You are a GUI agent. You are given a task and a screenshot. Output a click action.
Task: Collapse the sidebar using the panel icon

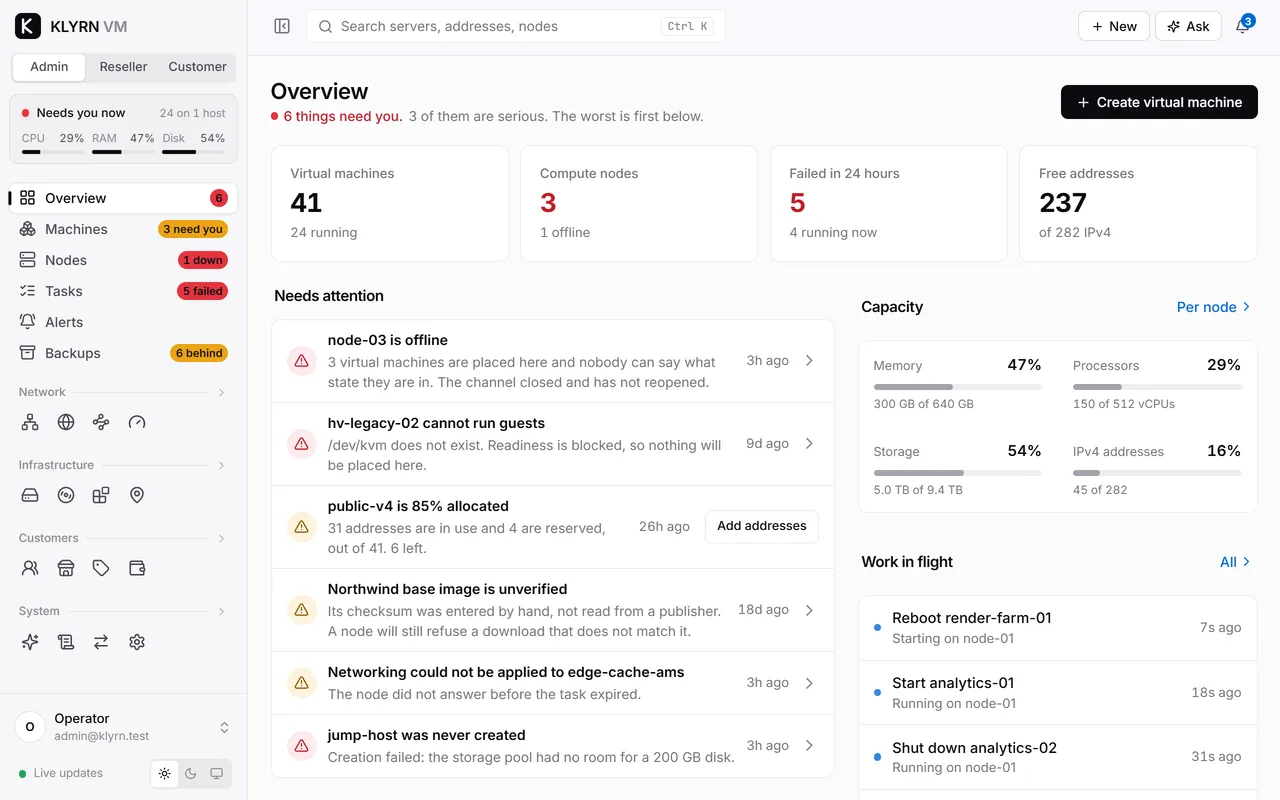pos(282,26)
